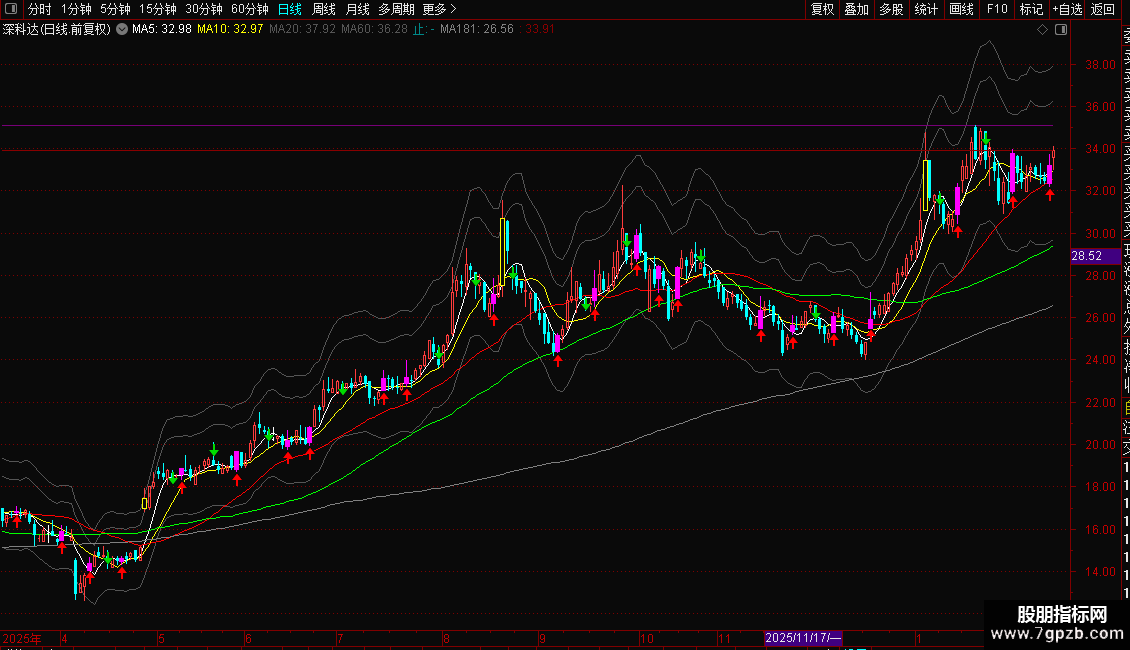1130x650 pixels.
Task: Click the 2025/11/17 date marker on timeline
Action: coord(804,637)
